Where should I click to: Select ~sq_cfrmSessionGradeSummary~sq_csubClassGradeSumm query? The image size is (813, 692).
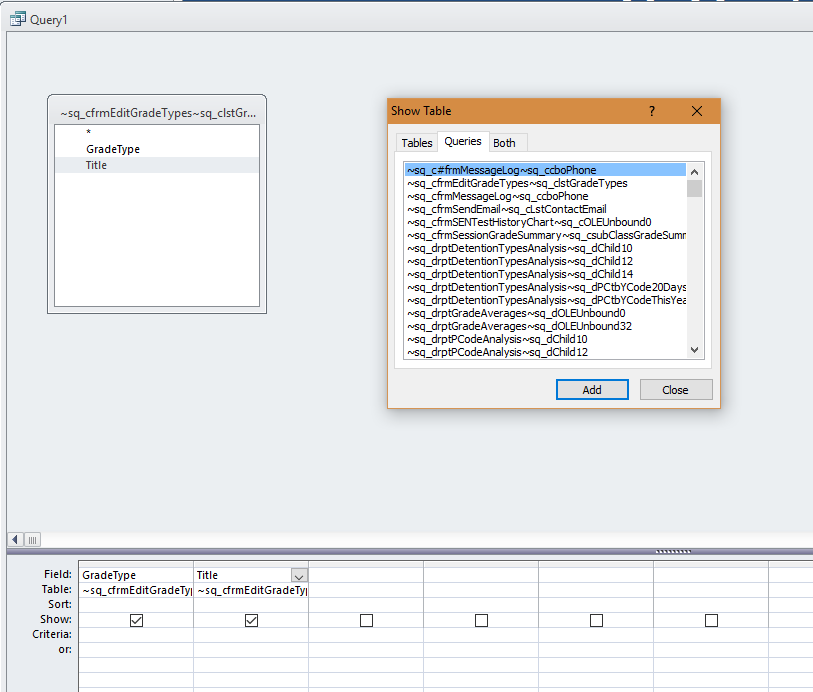point(545,235)
